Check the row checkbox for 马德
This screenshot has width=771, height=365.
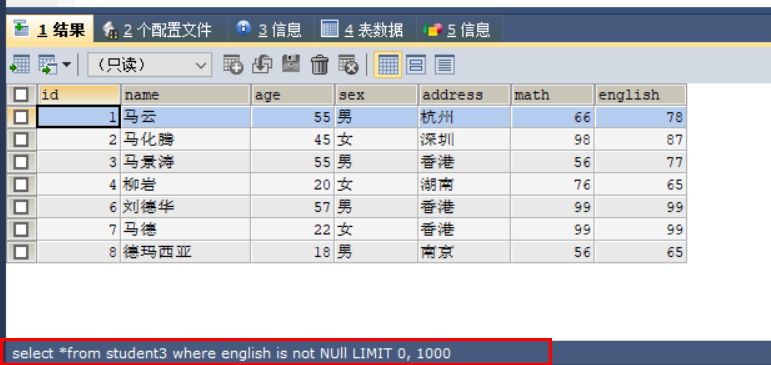click(x=21, y=230)
